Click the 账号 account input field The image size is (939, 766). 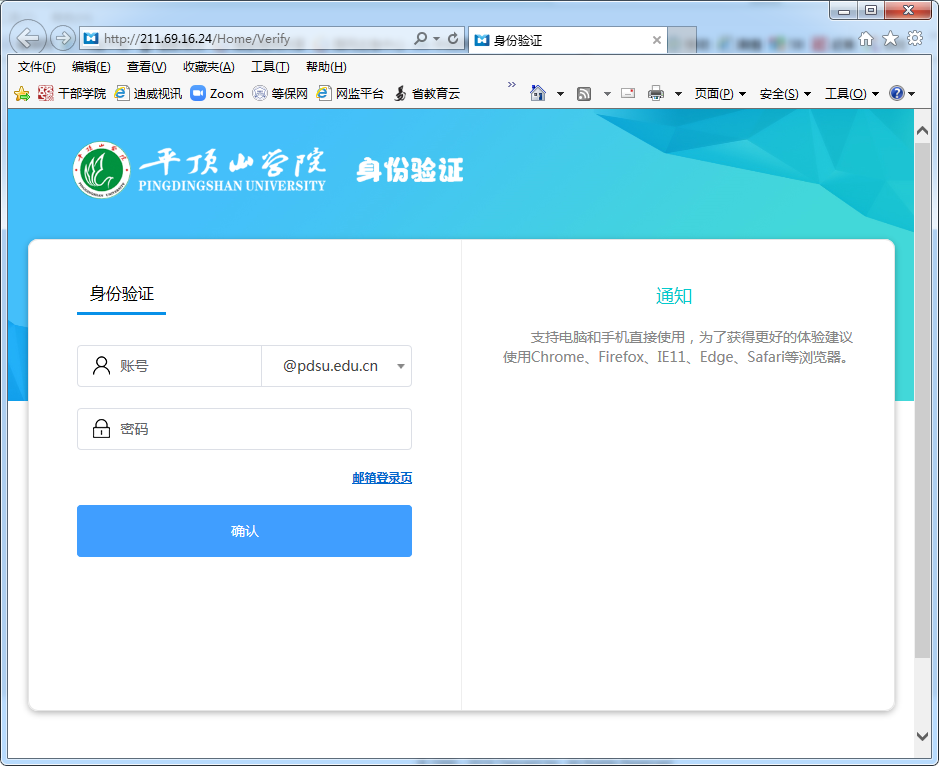pyautogui.click(x=169, y=366)
